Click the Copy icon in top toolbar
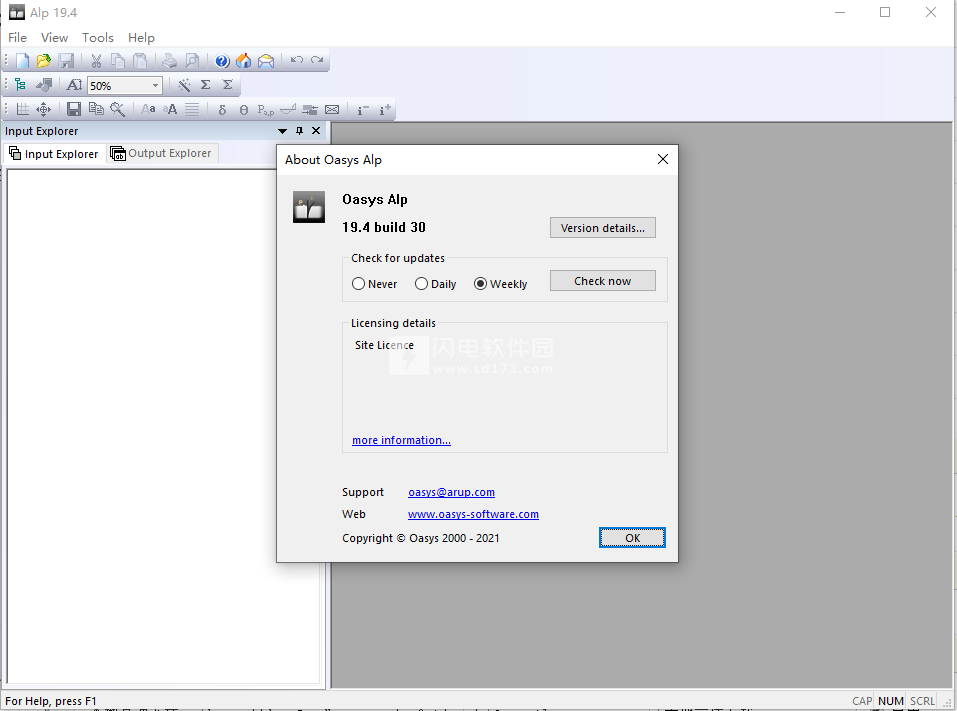The height and width of the screenshot is (711, 957). click(x=118, y=60)
